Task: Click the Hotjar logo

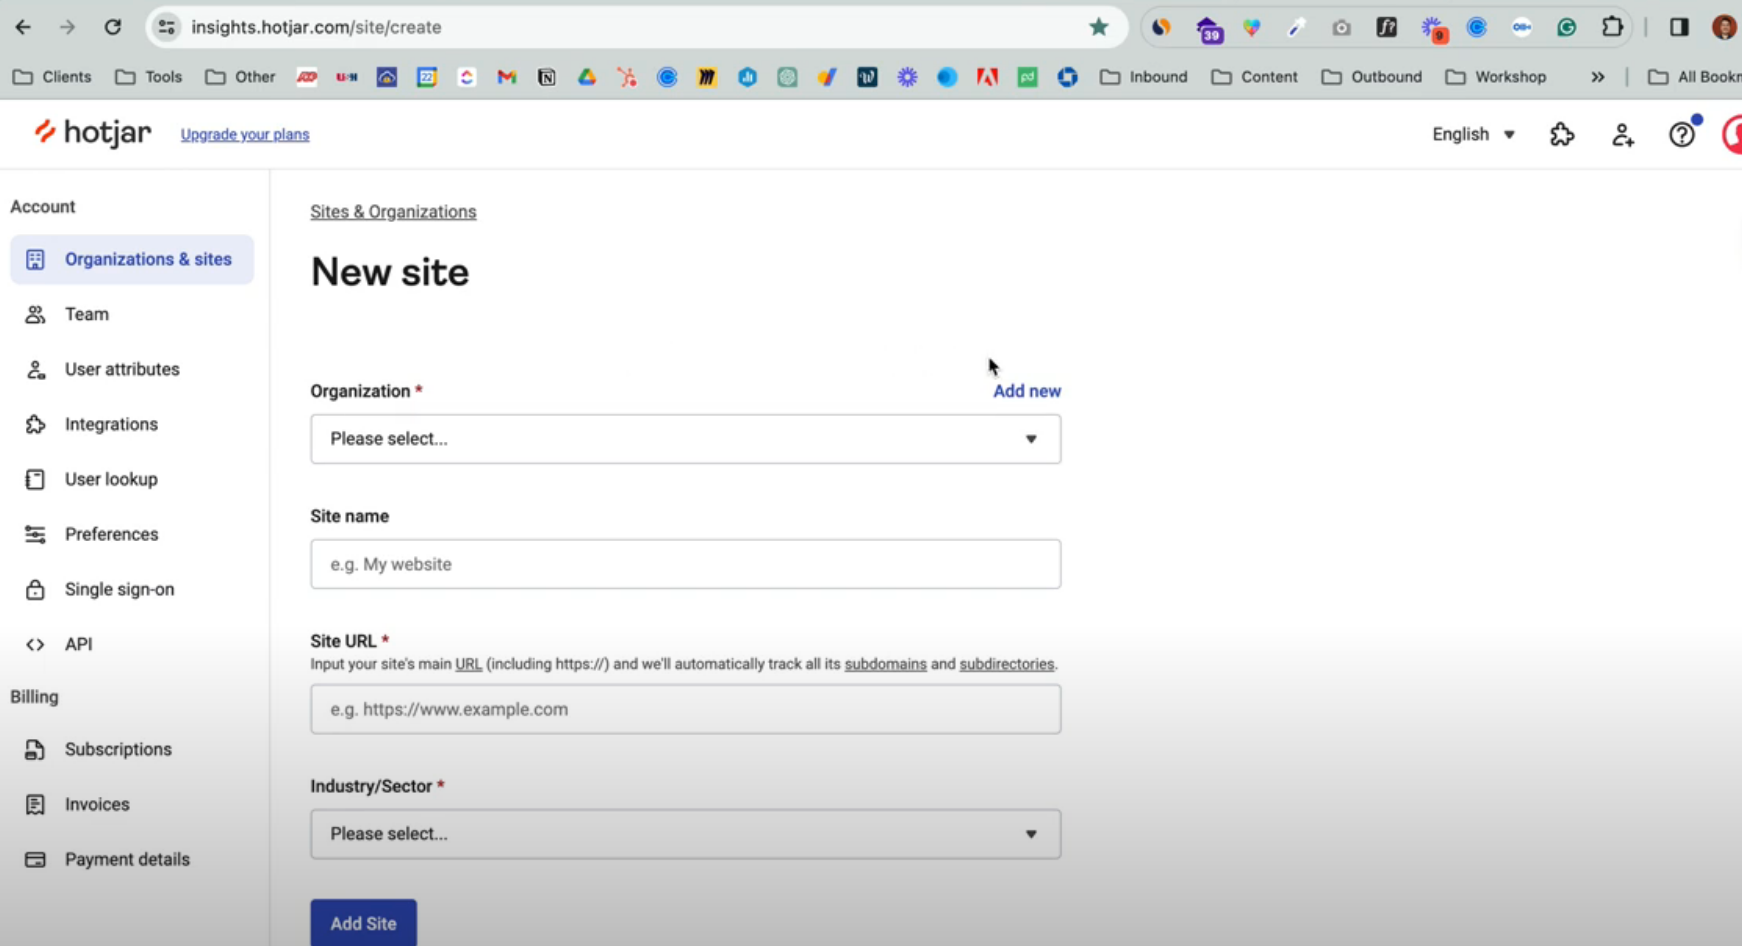Action: (92, 132)
